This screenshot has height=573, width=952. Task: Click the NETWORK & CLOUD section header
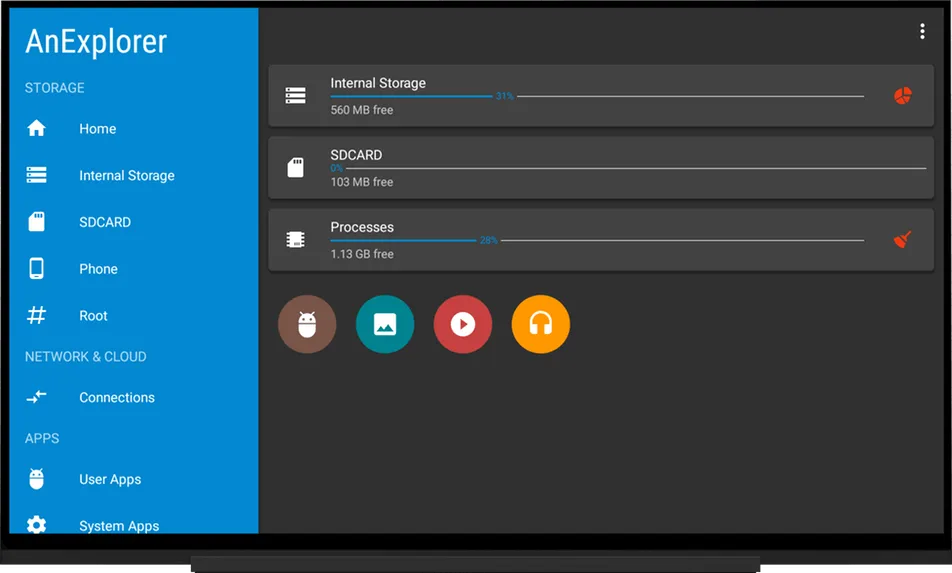(86, 356)
